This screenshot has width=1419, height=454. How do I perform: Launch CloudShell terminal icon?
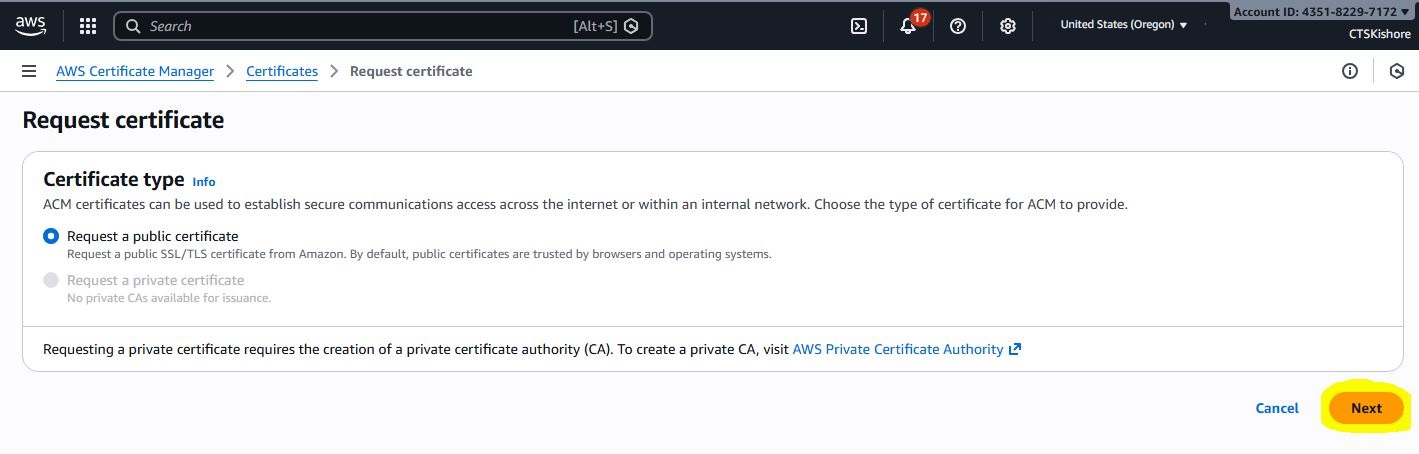(858, 27)
